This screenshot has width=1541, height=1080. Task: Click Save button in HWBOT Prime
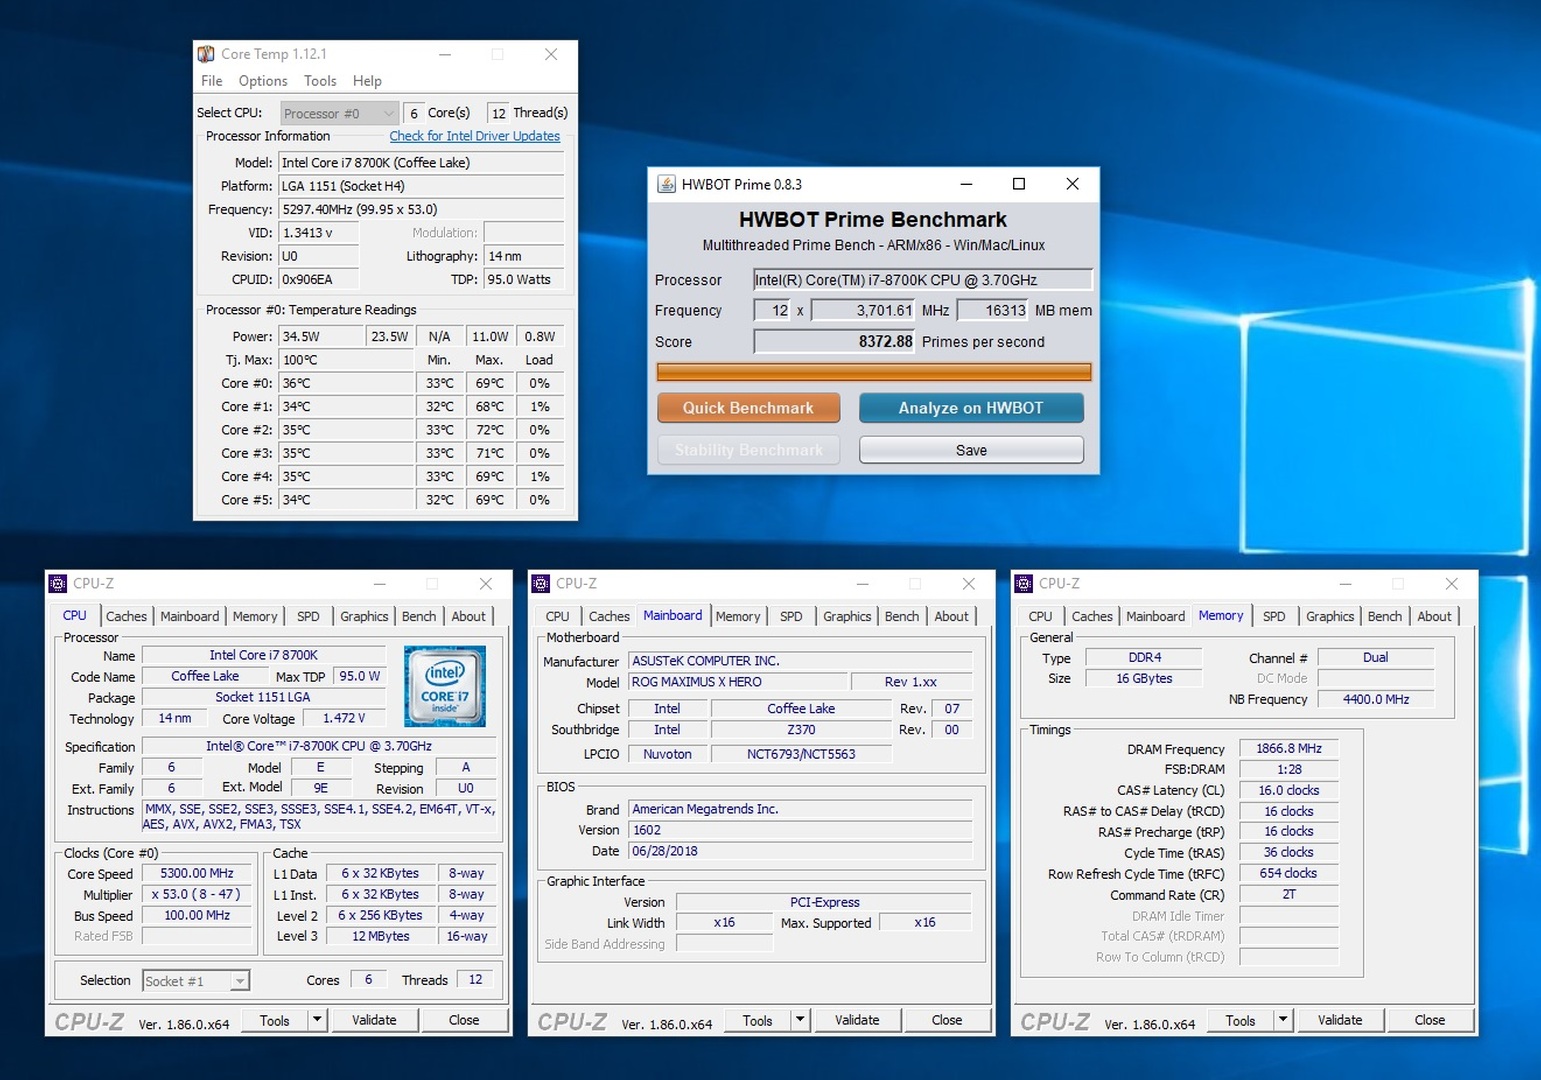pos(971,450)
